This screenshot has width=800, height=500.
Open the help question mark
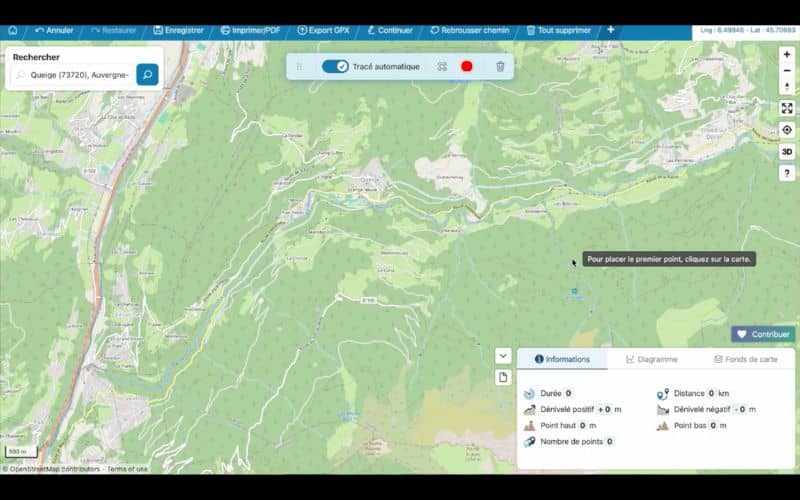pyautogui.click(x=787, y=173)
